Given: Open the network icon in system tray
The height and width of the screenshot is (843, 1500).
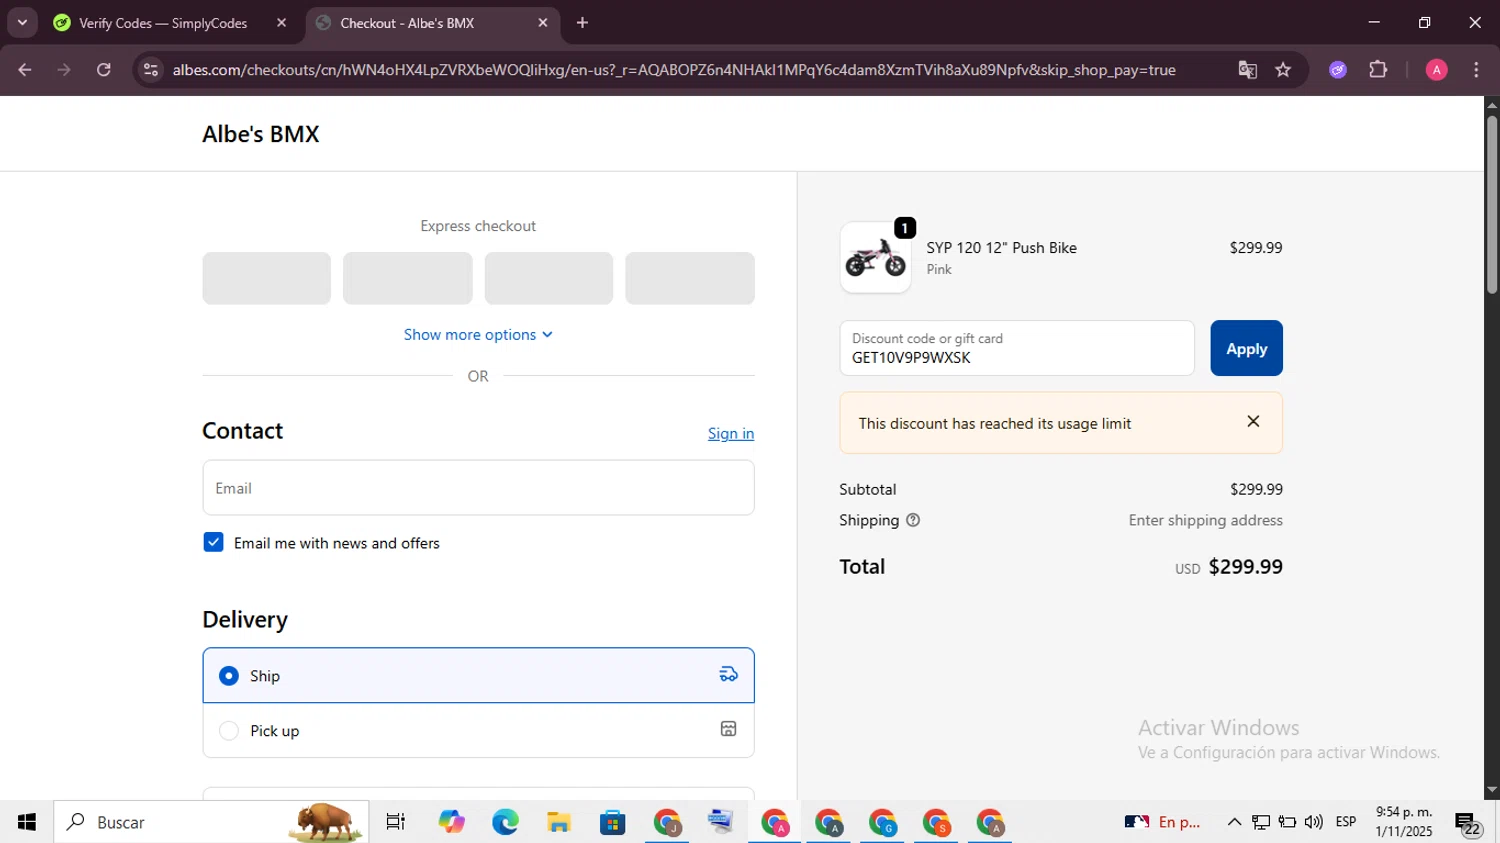Looking at the screenshot, I should click(1261, 822).
